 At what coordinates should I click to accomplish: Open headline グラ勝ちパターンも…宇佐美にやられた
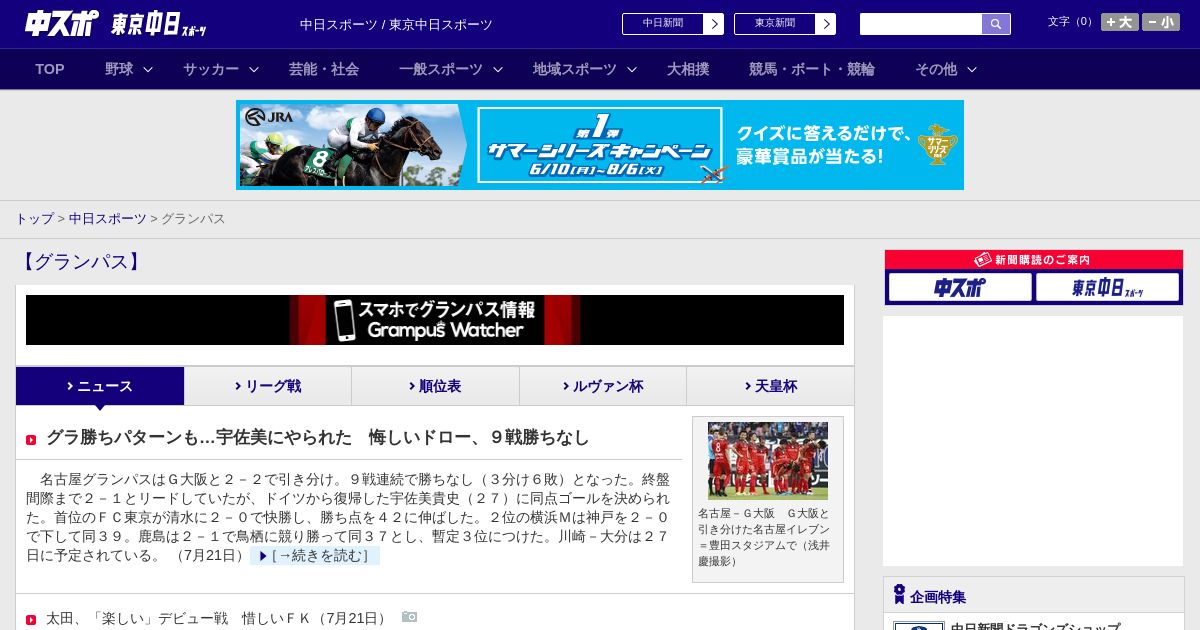click(318, 438)
